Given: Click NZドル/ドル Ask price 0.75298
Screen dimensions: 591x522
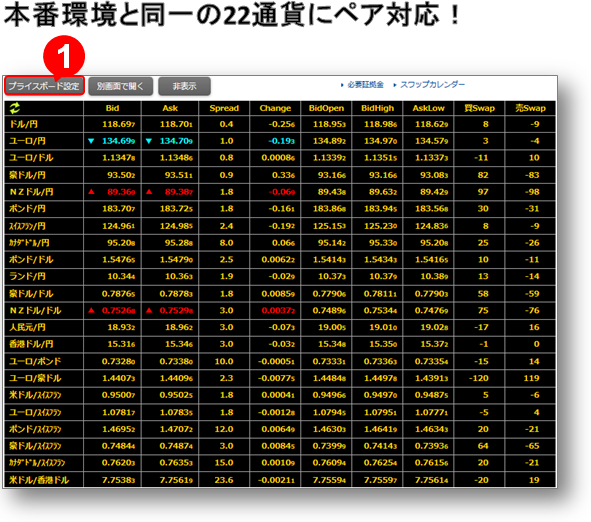Looking at the screenshot, I should [x=176, y=311].
